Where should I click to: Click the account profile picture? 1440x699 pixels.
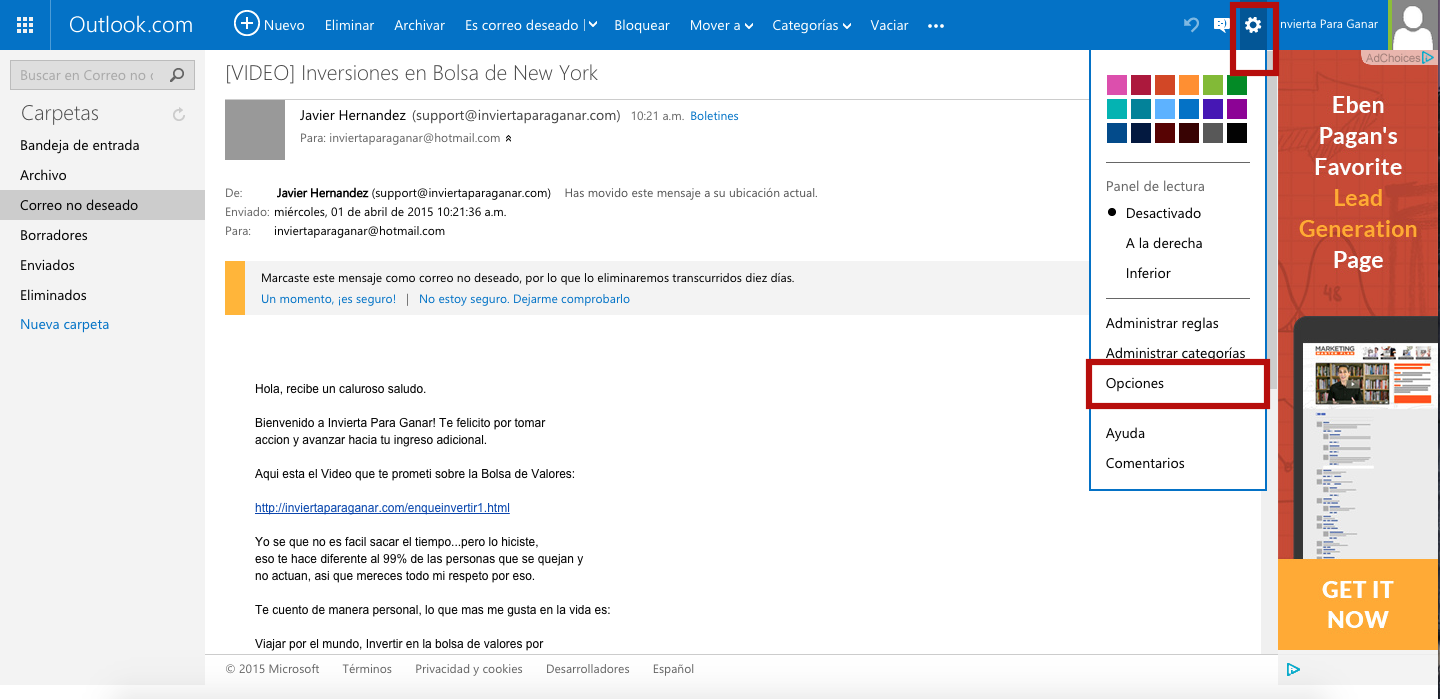[x=1414, y=25]
